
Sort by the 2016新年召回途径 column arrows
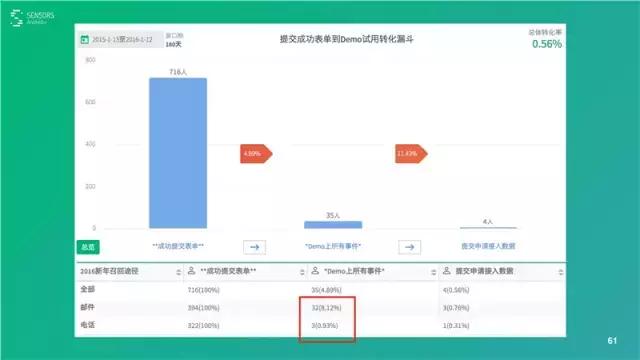point(178,272)
